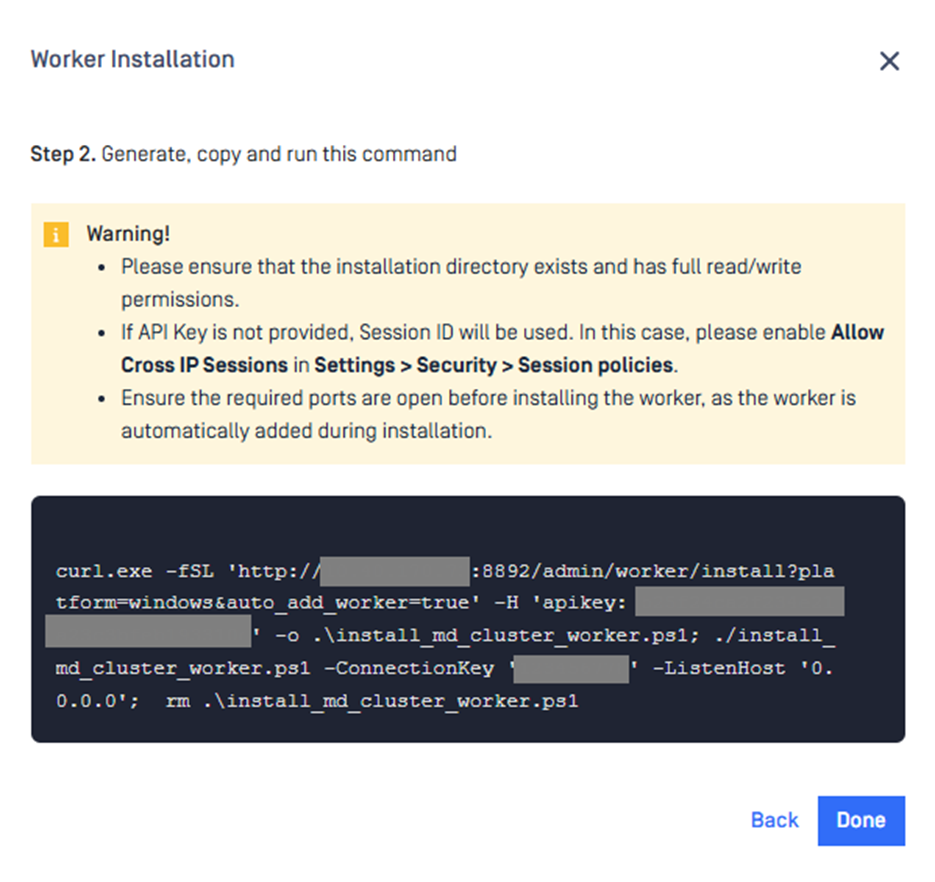Click the 'Step 2.' instruction label
Screen dimensions: 935x882
(x=63, y=154)
